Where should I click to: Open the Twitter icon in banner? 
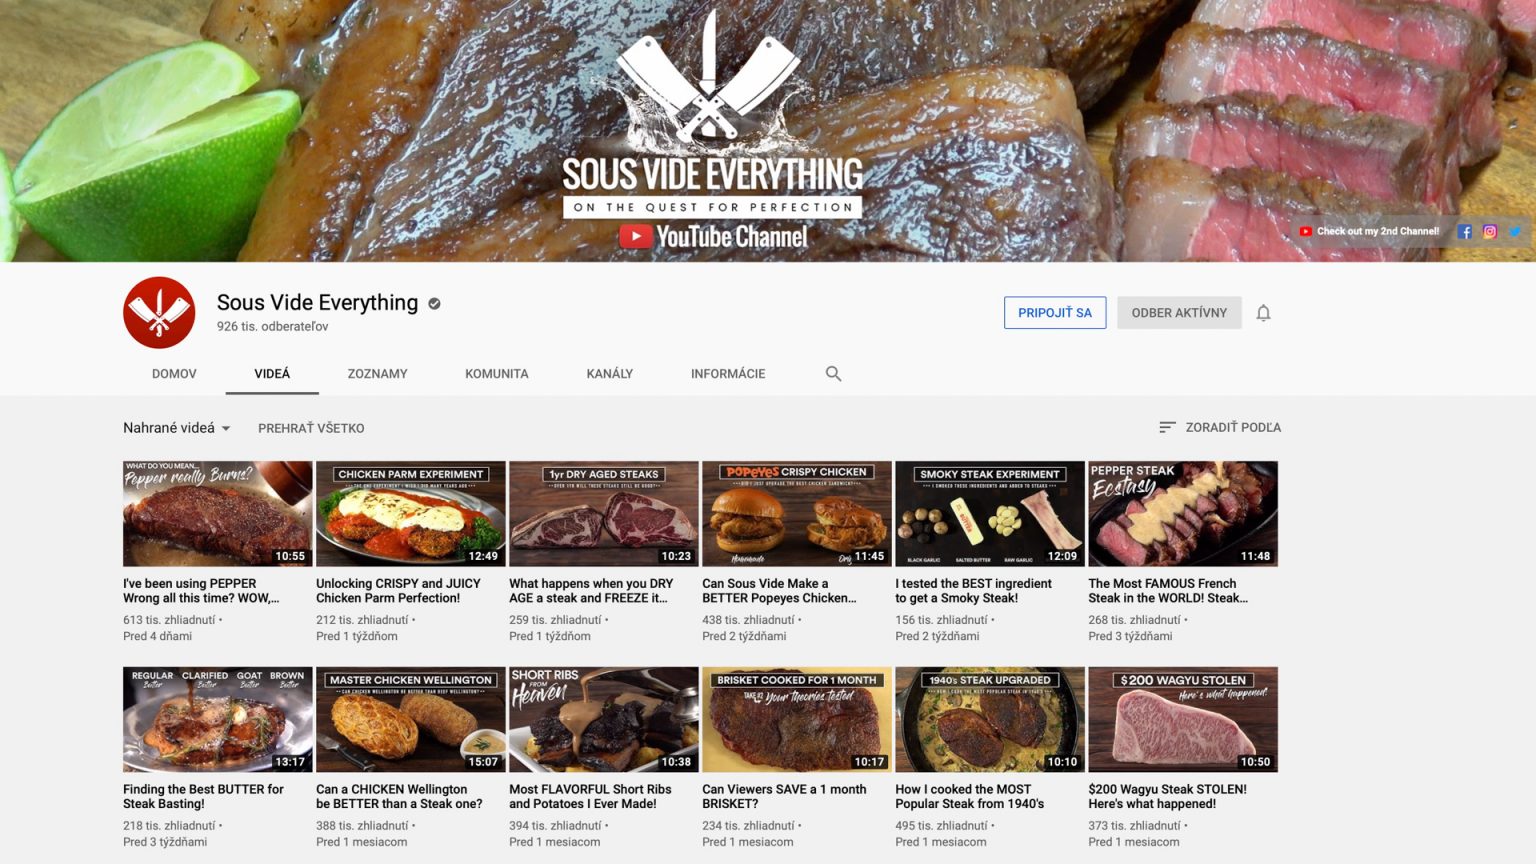pyautogui.click(x=1514, y=231)
